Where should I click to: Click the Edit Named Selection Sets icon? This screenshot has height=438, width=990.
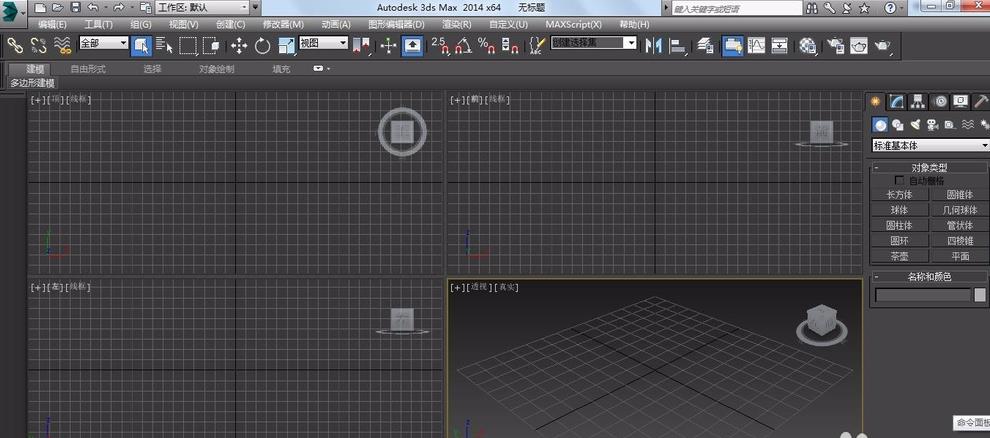(536, 45)
